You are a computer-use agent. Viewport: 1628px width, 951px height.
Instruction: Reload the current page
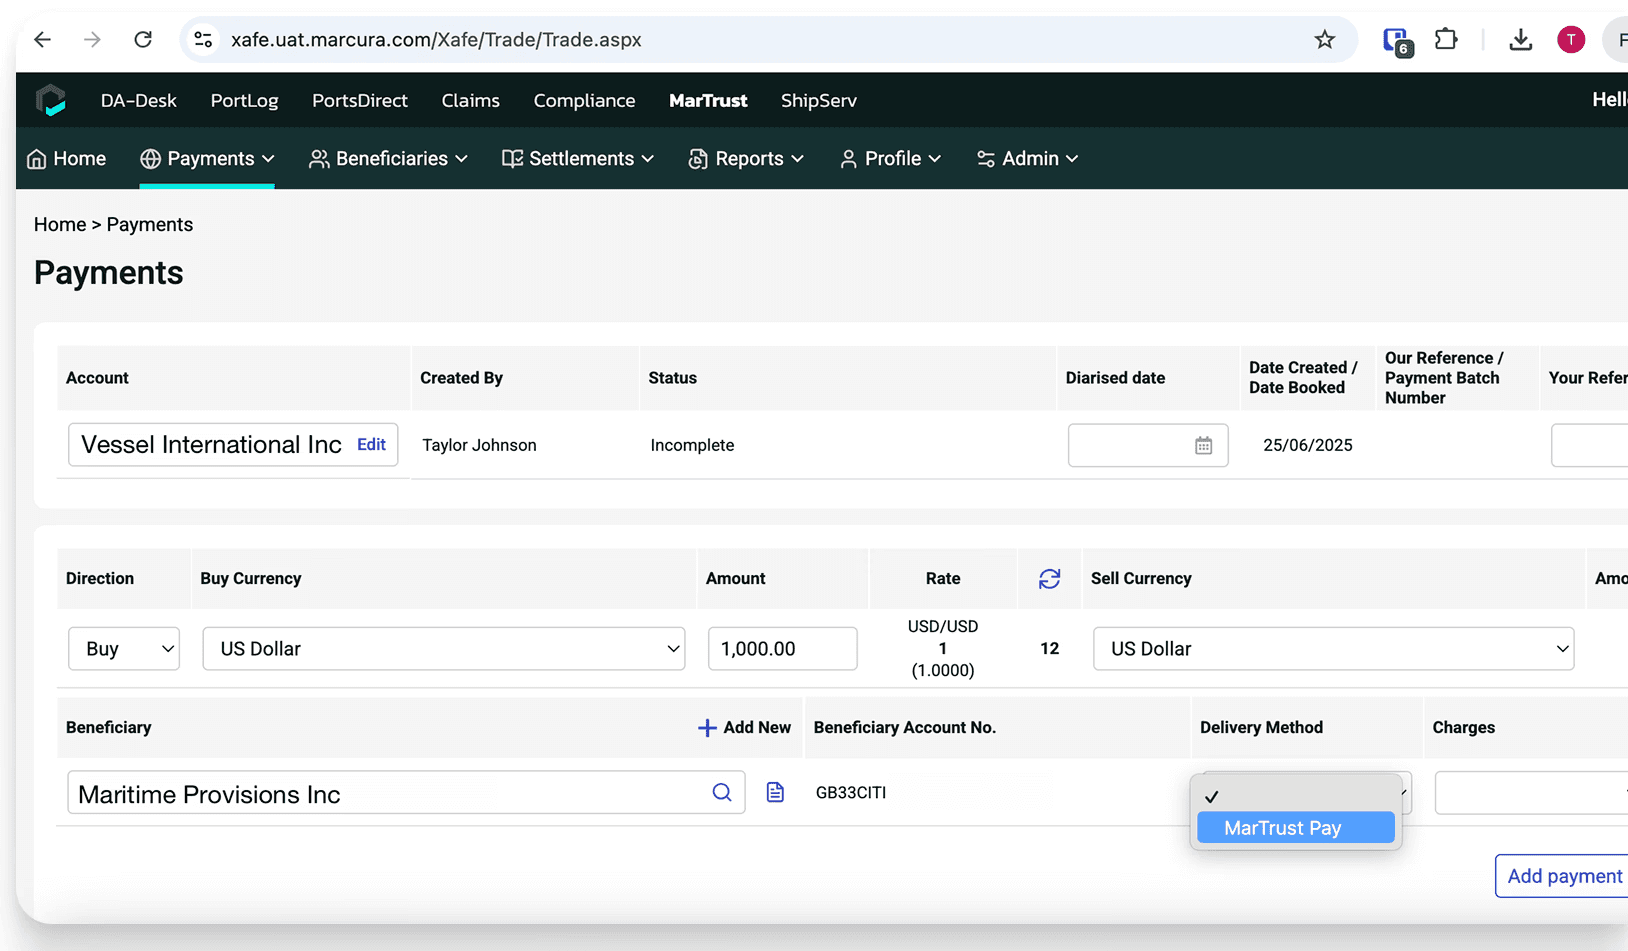coord(143,40)
